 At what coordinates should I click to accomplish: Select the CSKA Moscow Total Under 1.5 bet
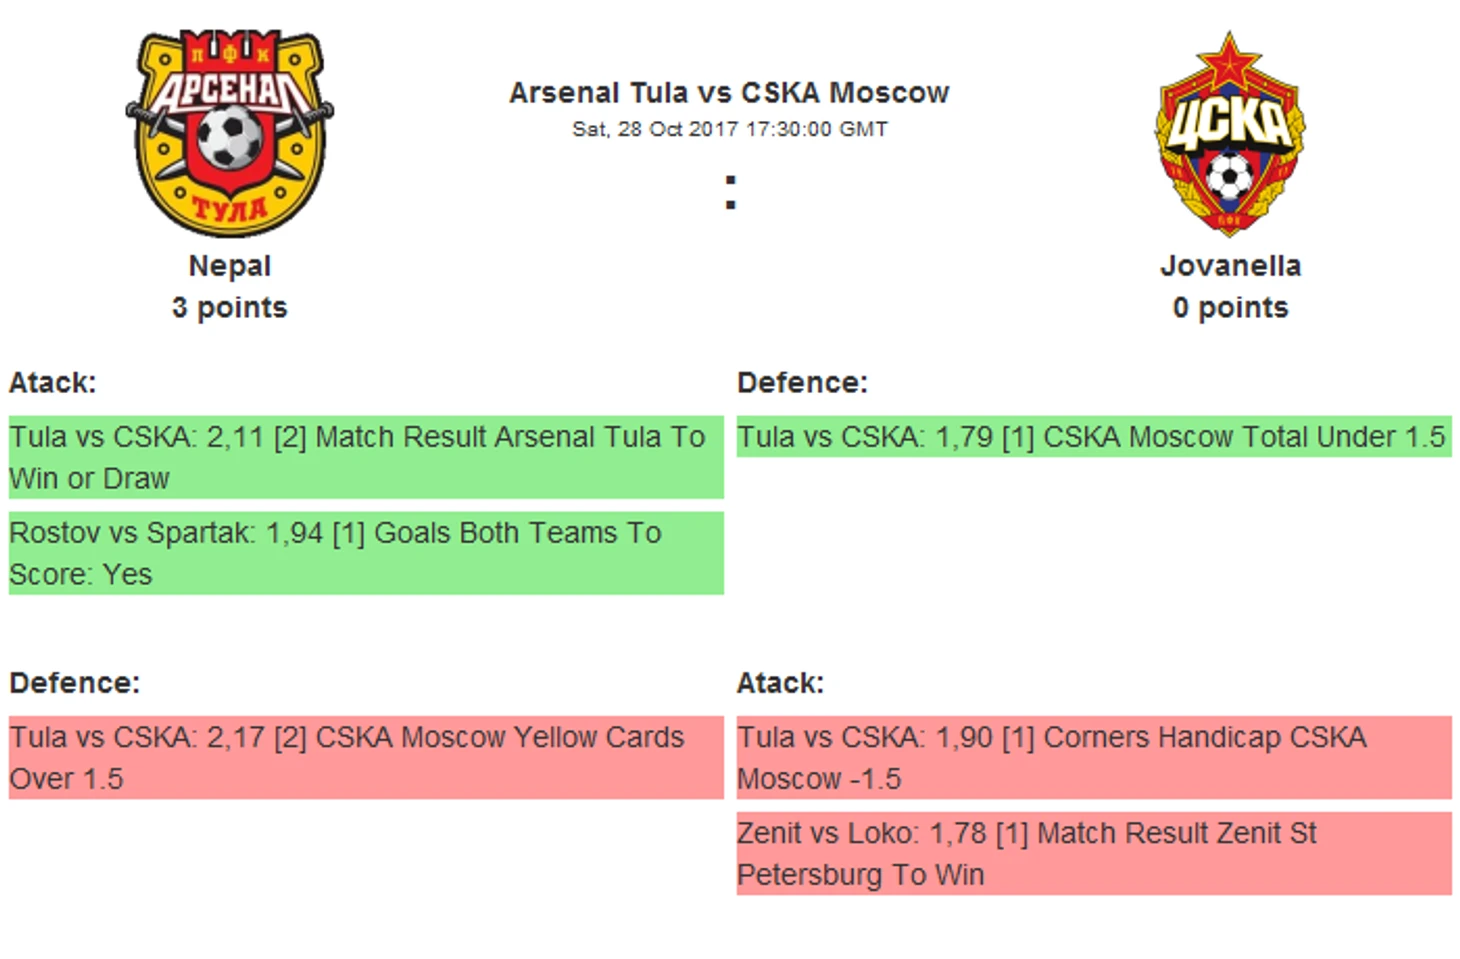pyautogui.click(x=1094, y=437)
